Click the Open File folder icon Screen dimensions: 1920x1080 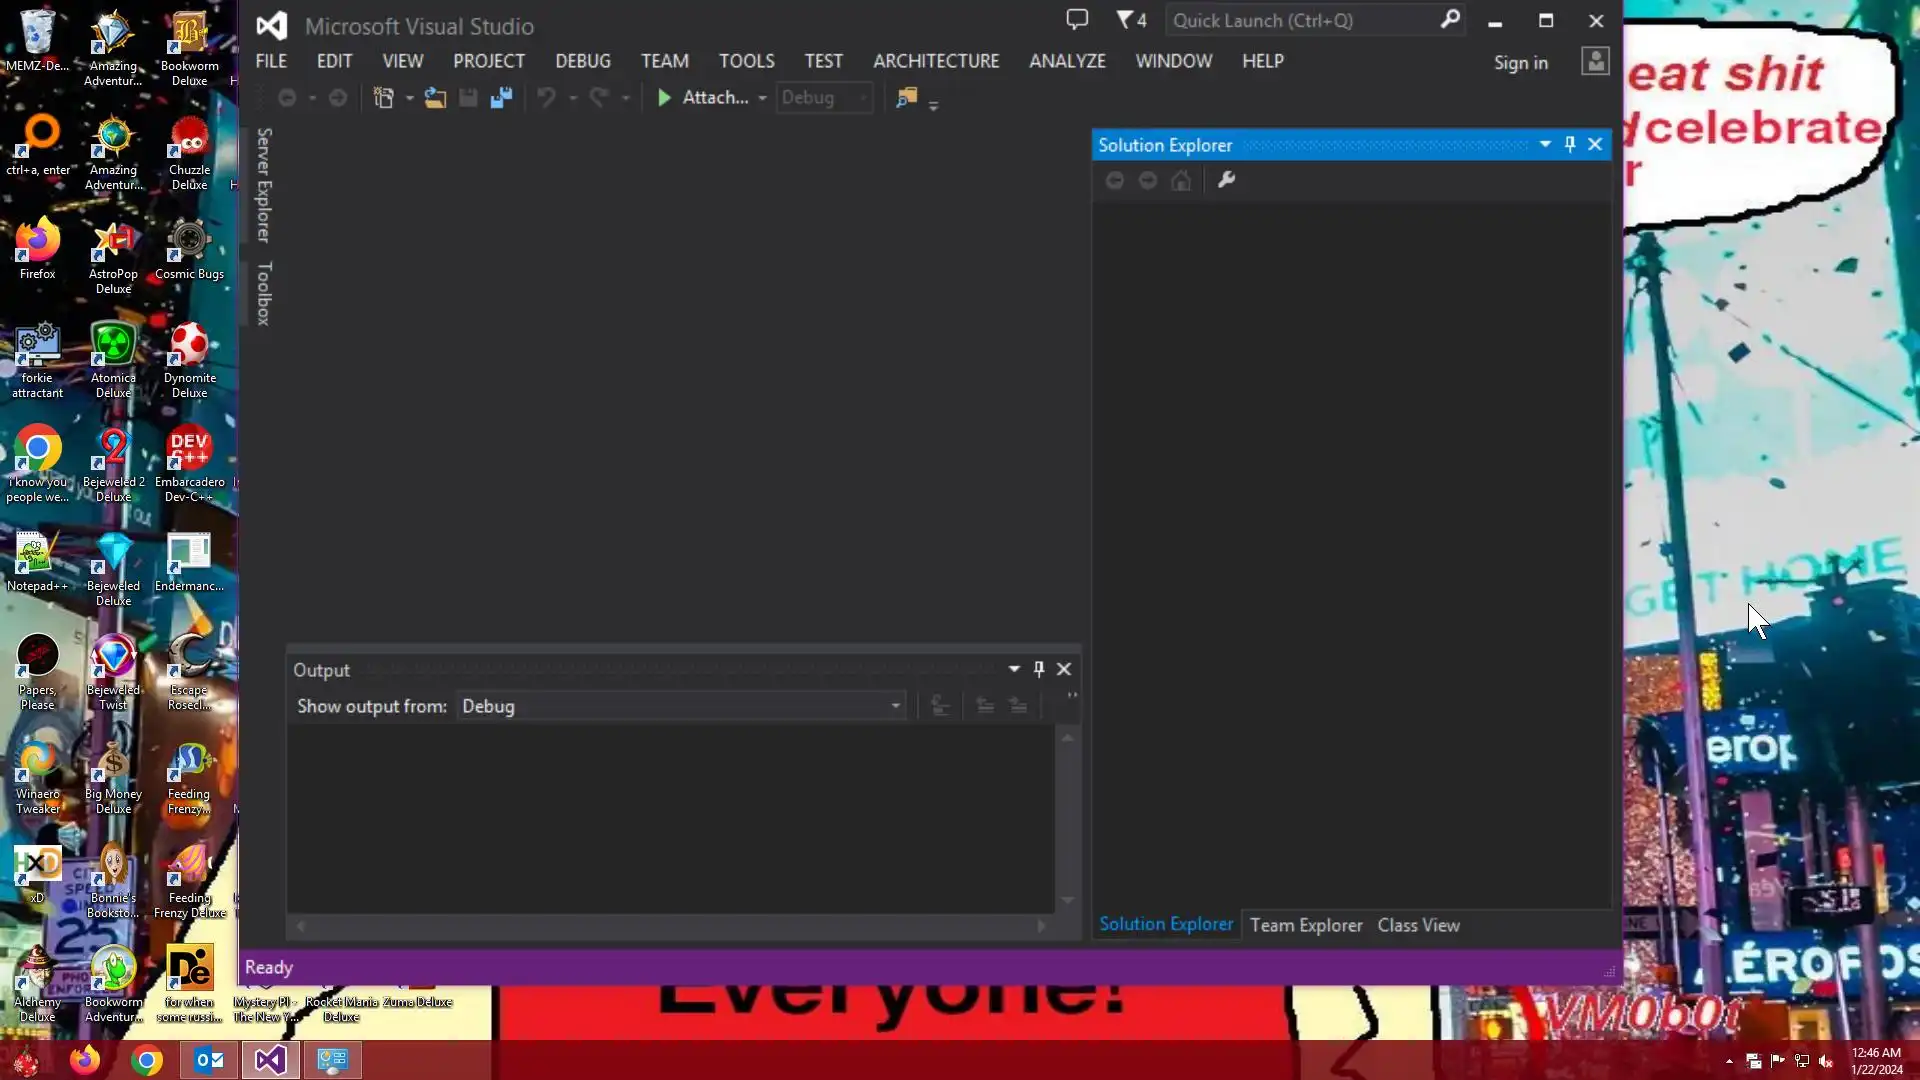click(435, 98)
